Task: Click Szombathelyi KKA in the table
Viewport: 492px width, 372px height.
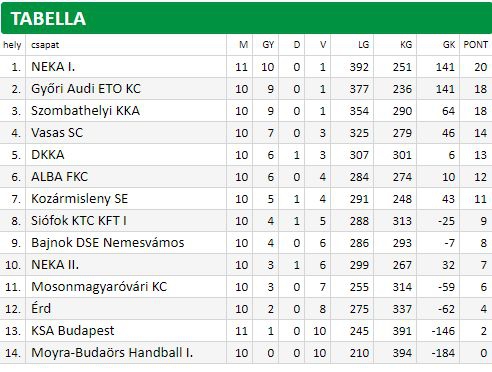Action: click(85, 111)
